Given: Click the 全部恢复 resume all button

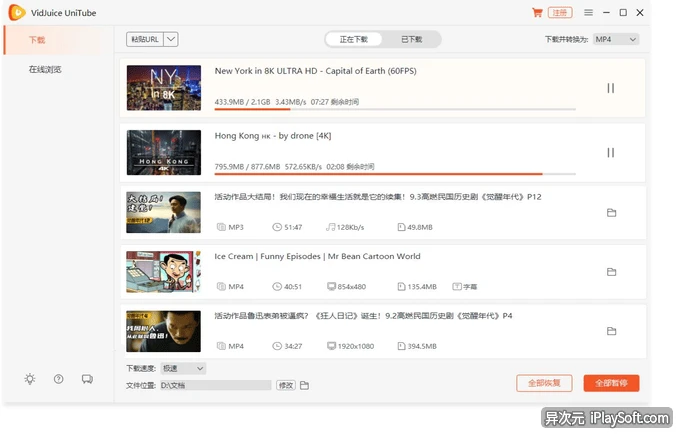Looking at the screenshot, I should click(x=544, y=384).
